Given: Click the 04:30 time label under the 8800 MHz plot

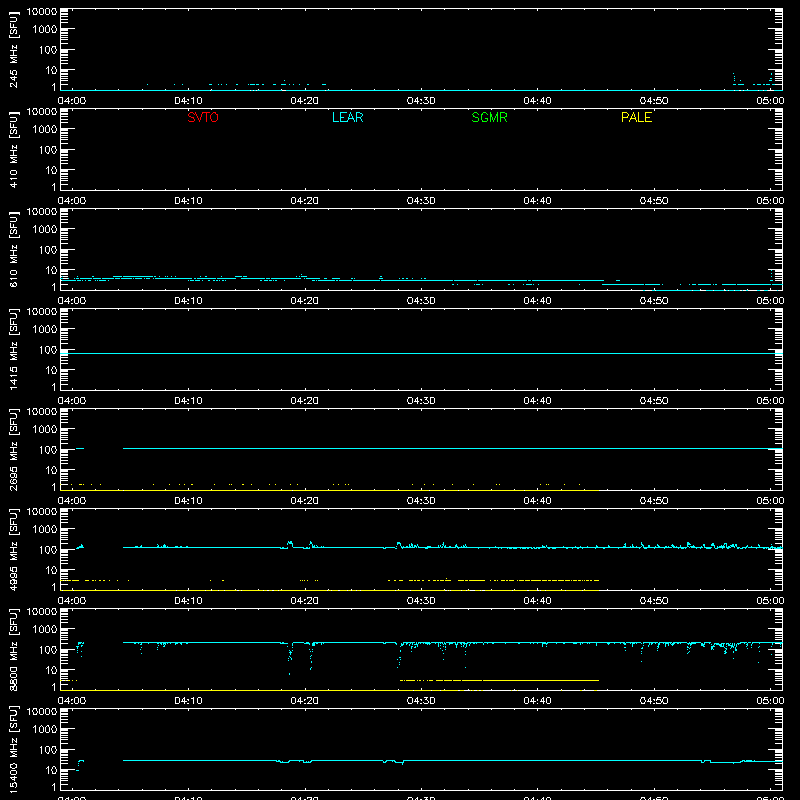Looking at the screenshot, I should 421,701.
